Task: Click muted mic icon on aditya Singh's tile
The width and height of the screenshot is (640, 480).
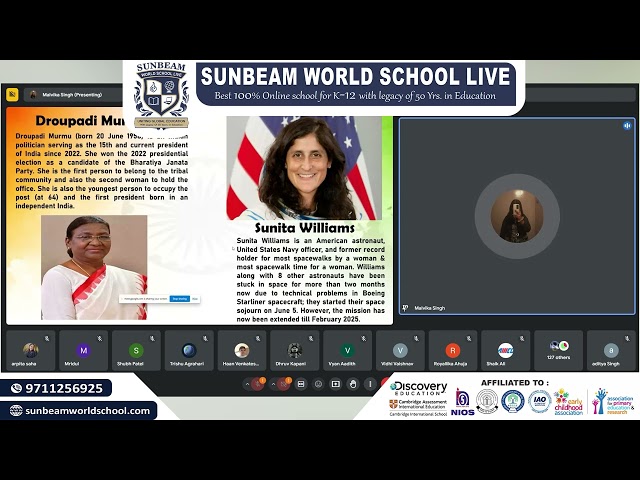Action: click(627, 338)
